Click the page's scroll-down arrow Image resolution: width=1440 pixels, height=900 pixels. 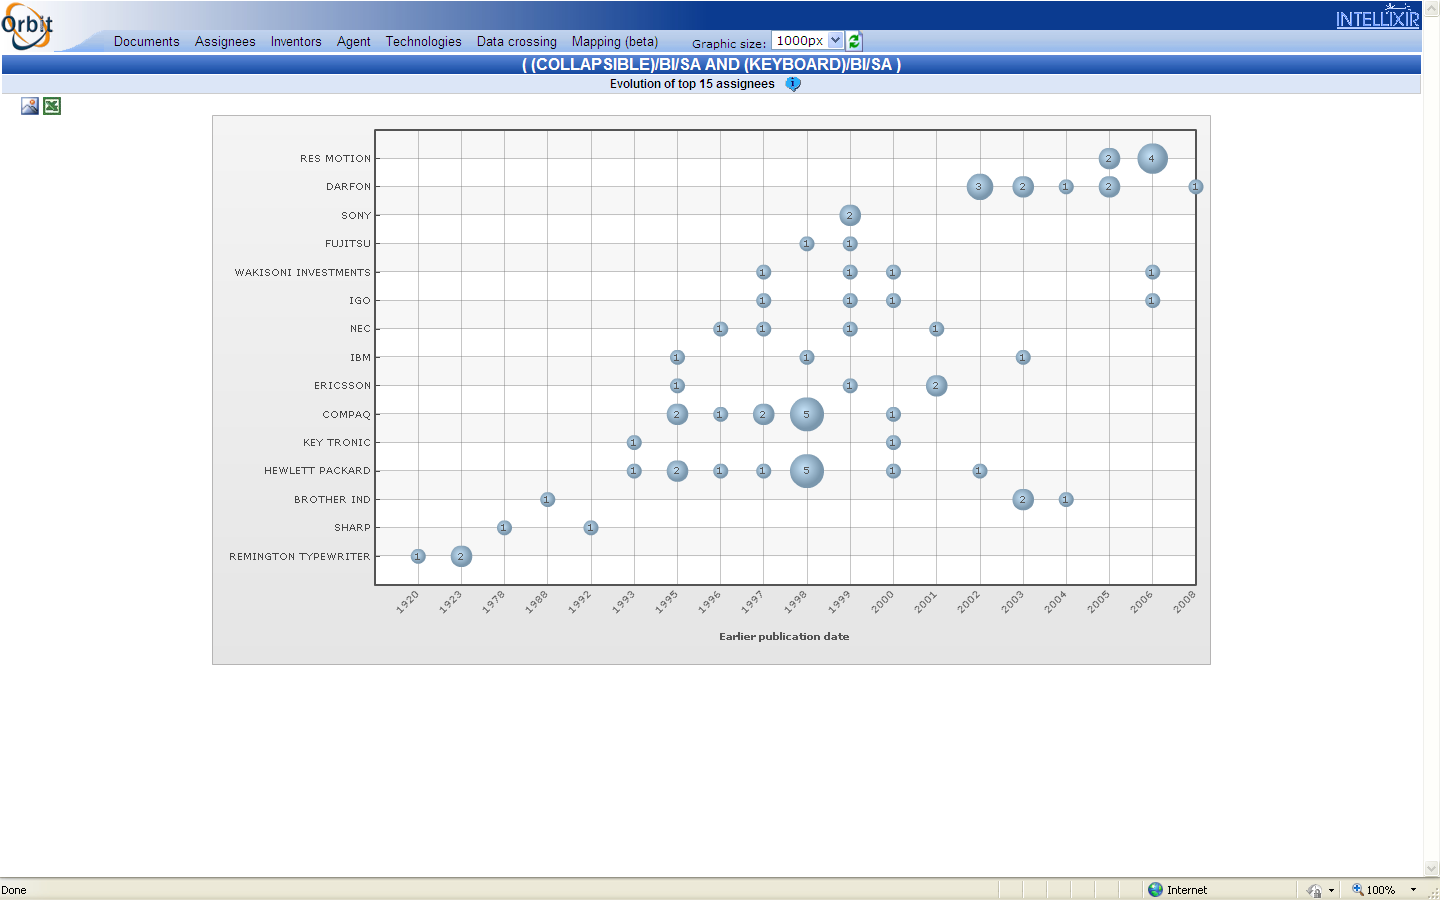point(1431,869)
